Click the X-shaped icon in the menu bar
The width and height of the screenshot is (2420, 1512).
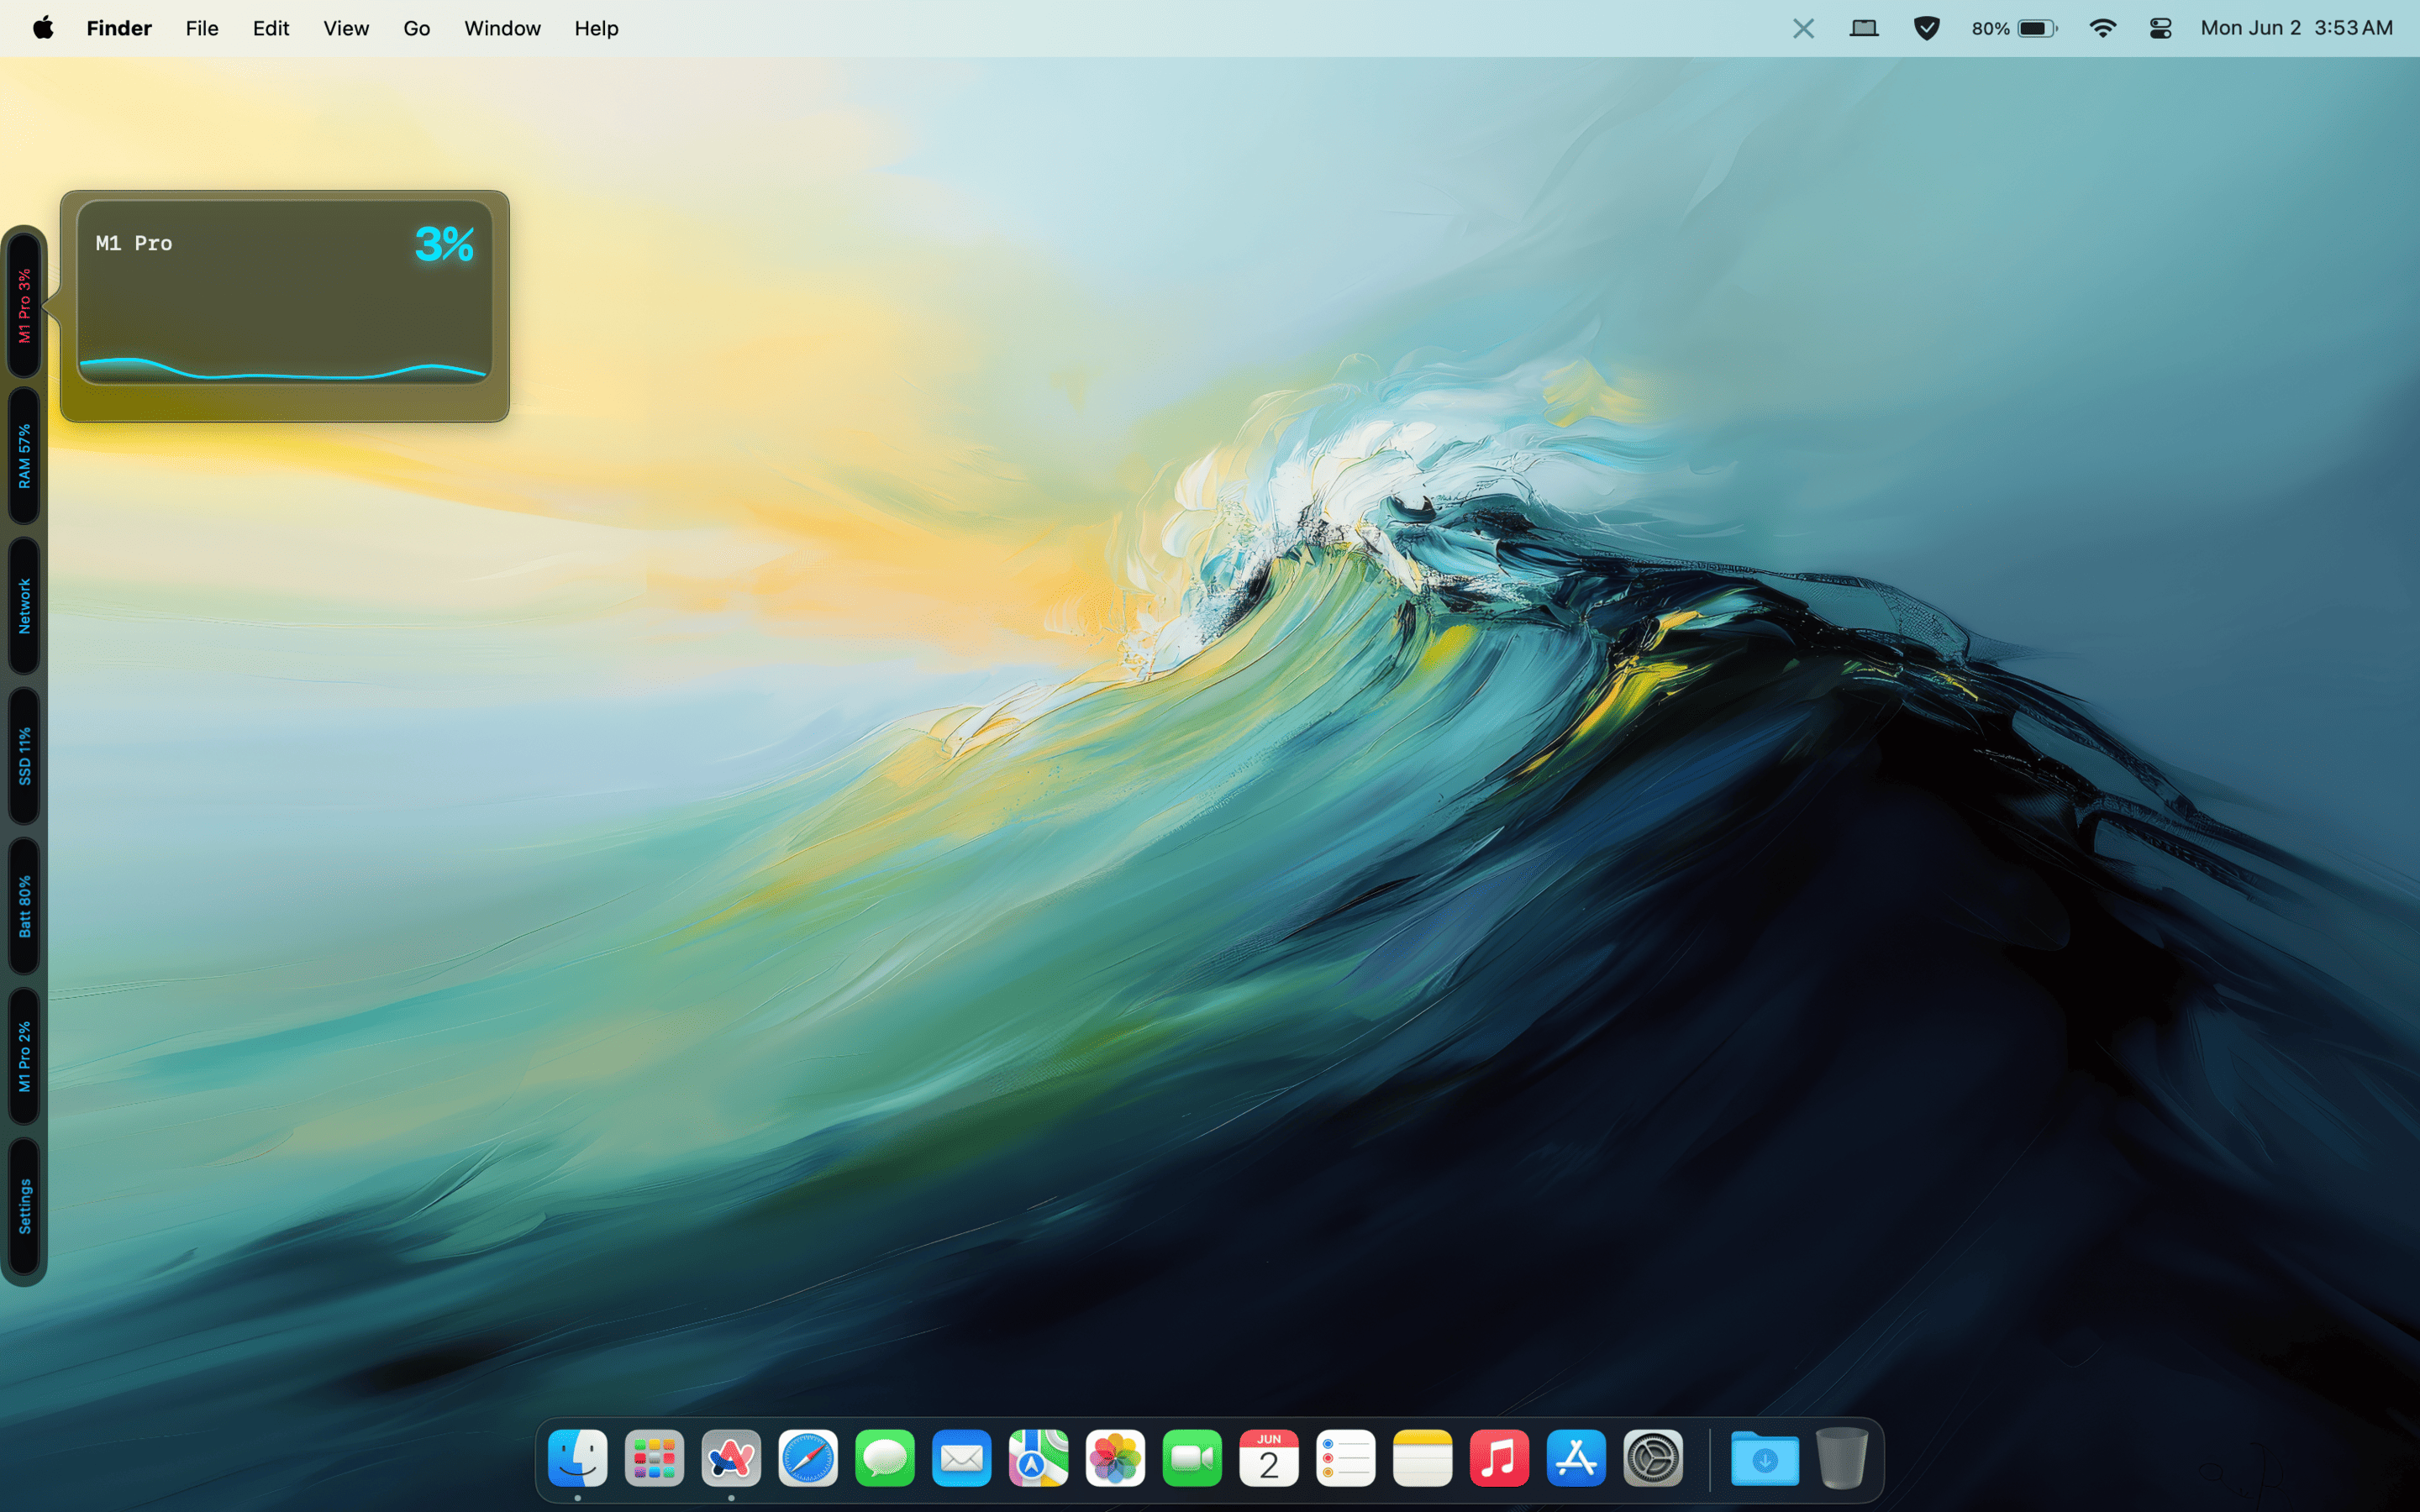pos(1803,28)
